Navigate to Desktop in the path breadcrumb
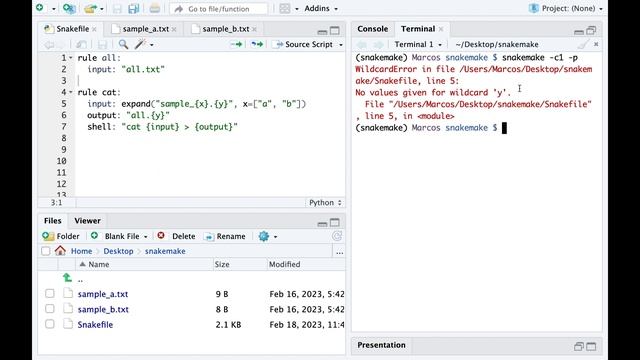 pyautogui.click(x=118, y=251)
